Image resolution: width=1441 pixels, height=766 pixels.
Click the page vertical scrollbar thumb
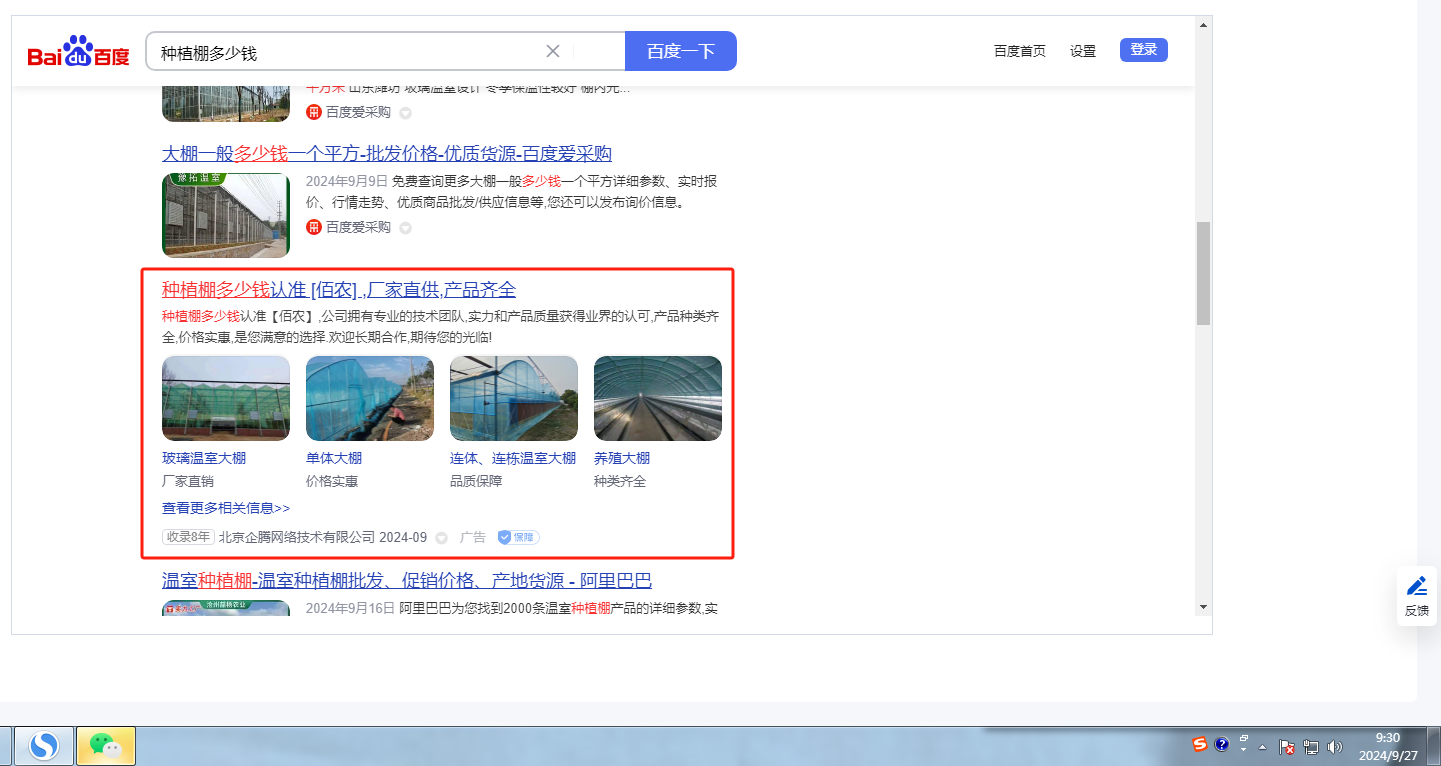point(1203,273)
